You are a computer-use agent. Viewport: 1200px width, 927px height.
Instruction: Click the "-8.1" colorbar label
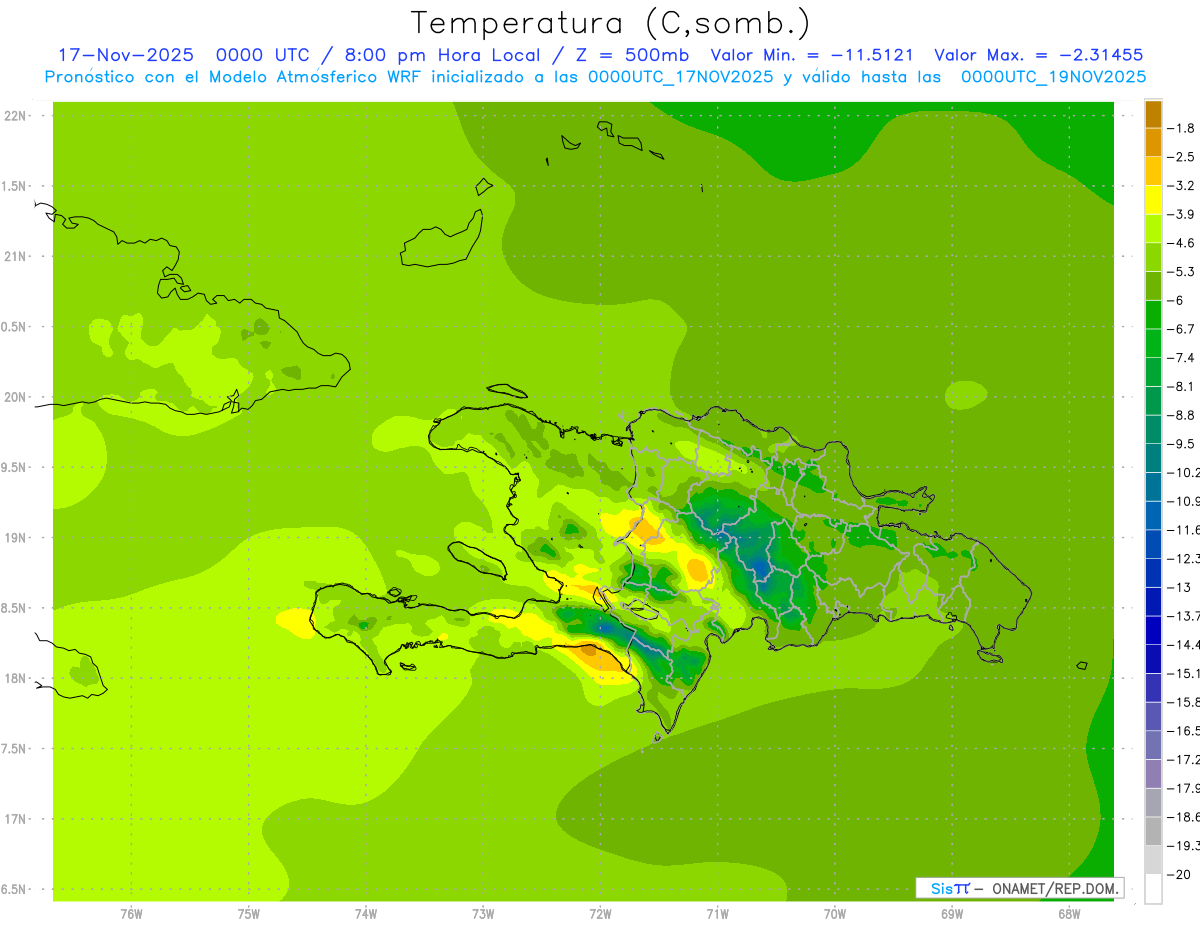point(1181,387)
